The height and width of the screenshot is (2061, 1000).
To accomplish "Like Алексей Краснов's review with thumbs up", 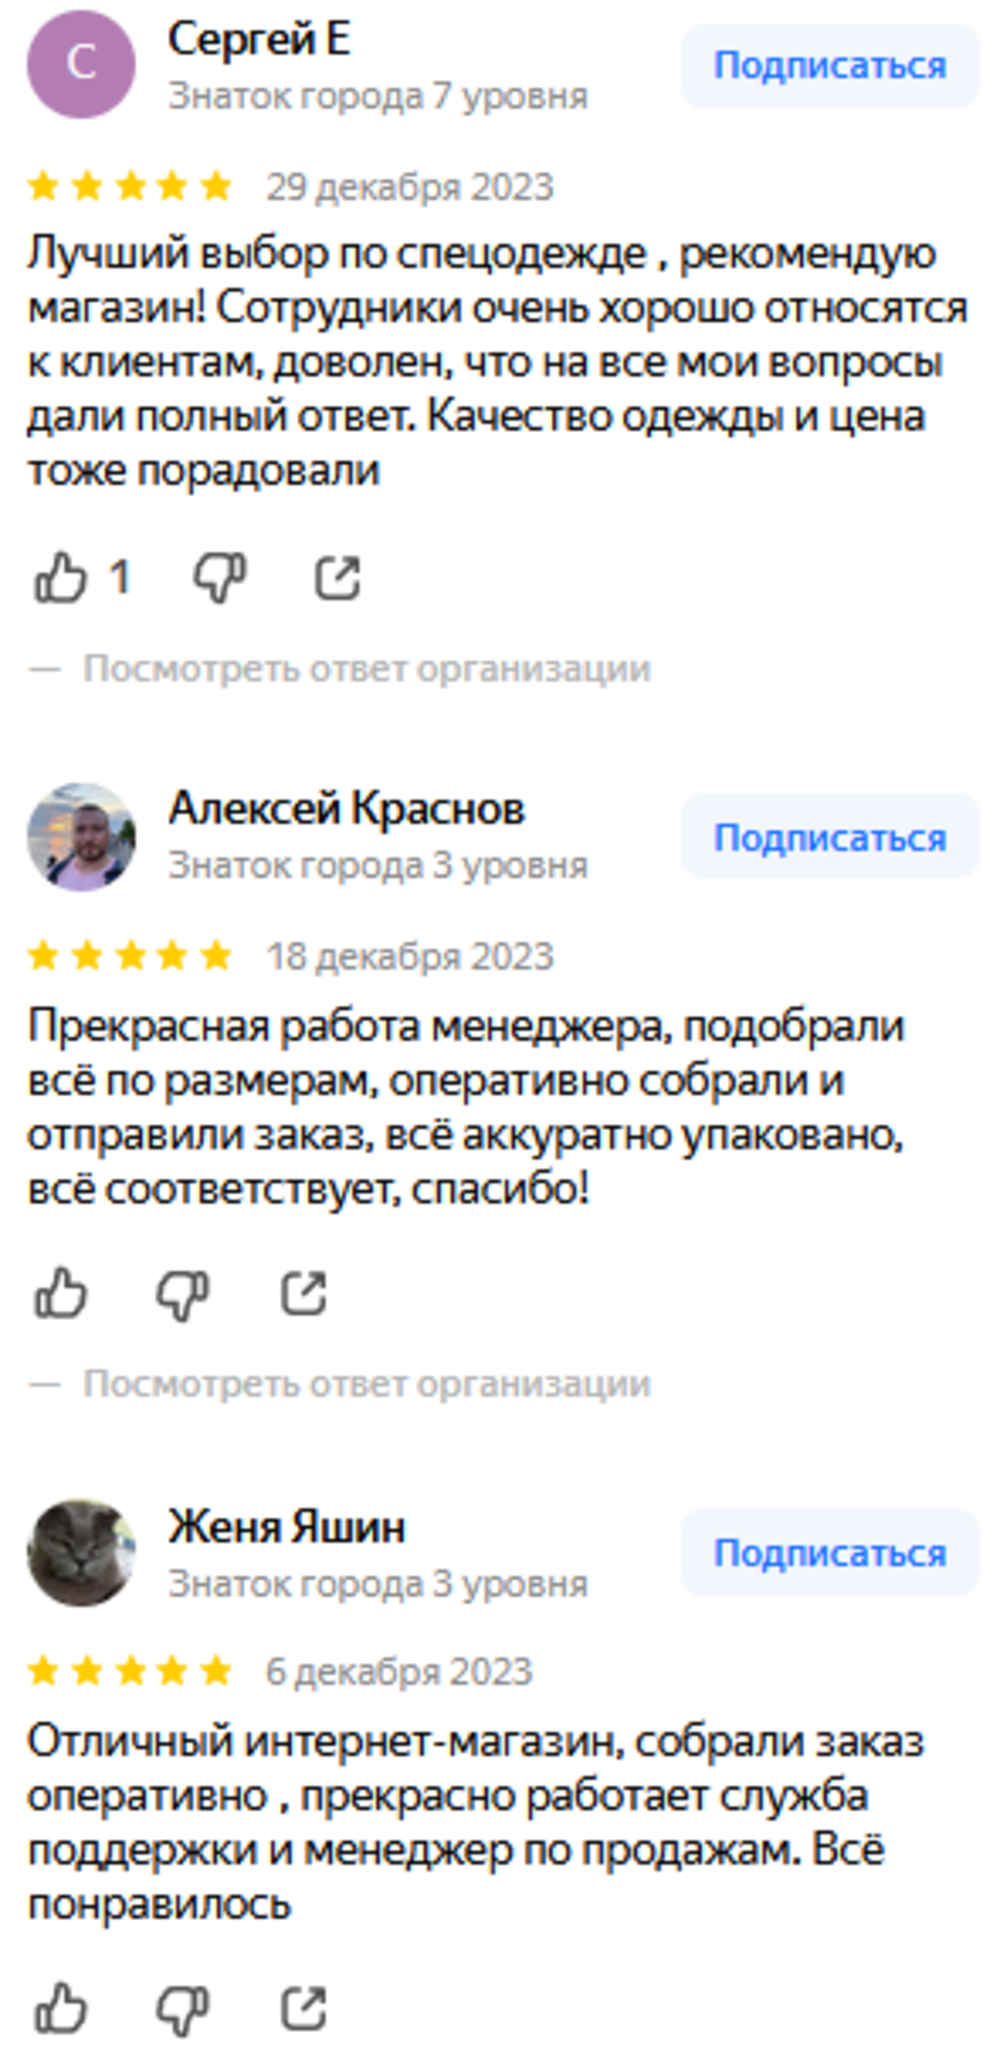I will 61,1293.
